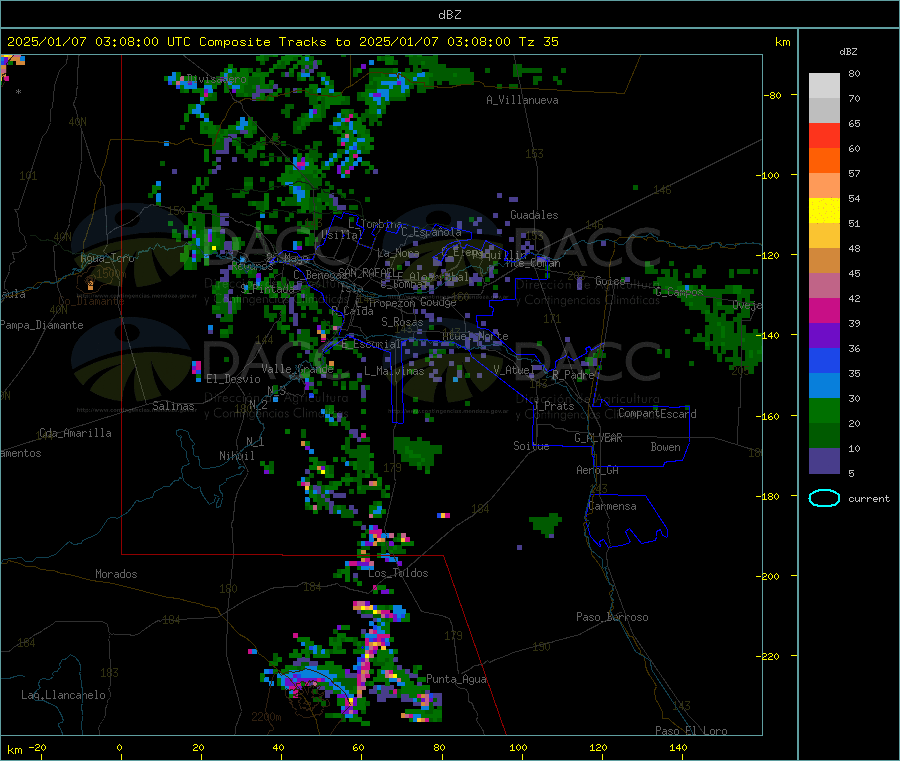Click the 2200m elevation label near the volcano
The image size is (900, 761).
[x=266, y=717]
